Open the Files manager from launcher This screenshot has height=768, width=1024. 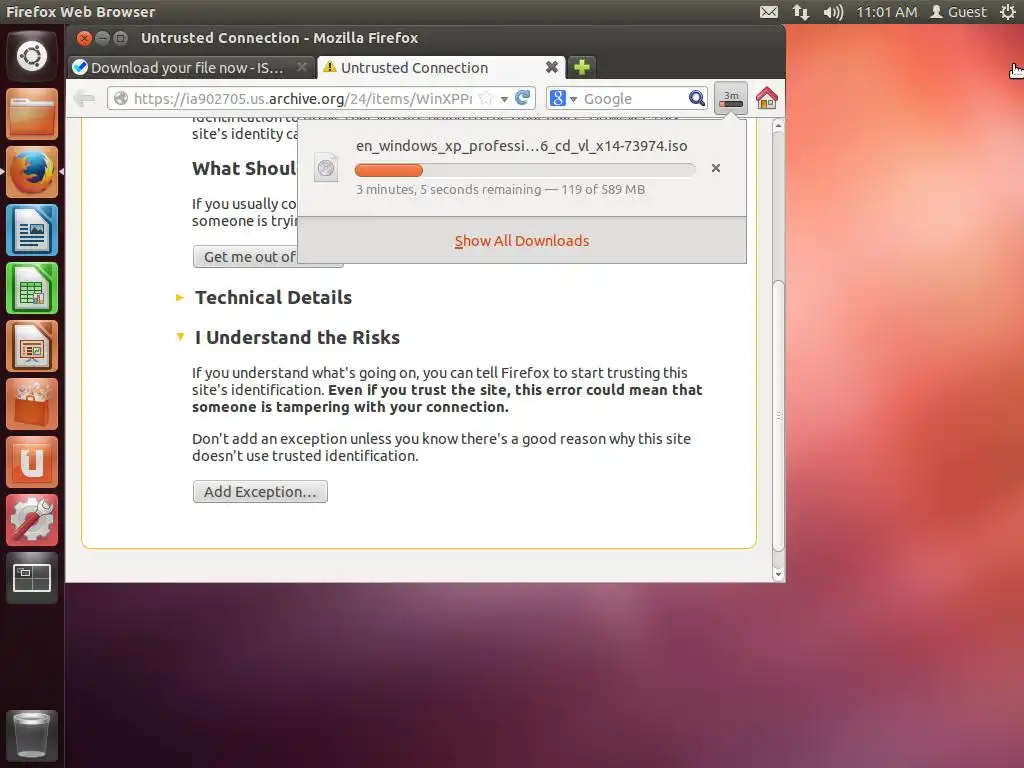(x=31, y=114)
